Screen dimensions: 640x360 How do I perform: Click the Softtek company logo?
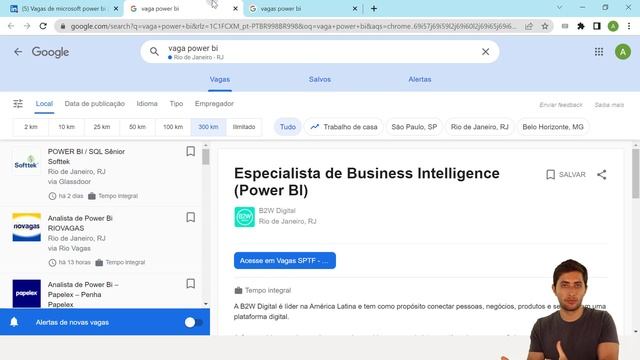[x=27, y=162]
